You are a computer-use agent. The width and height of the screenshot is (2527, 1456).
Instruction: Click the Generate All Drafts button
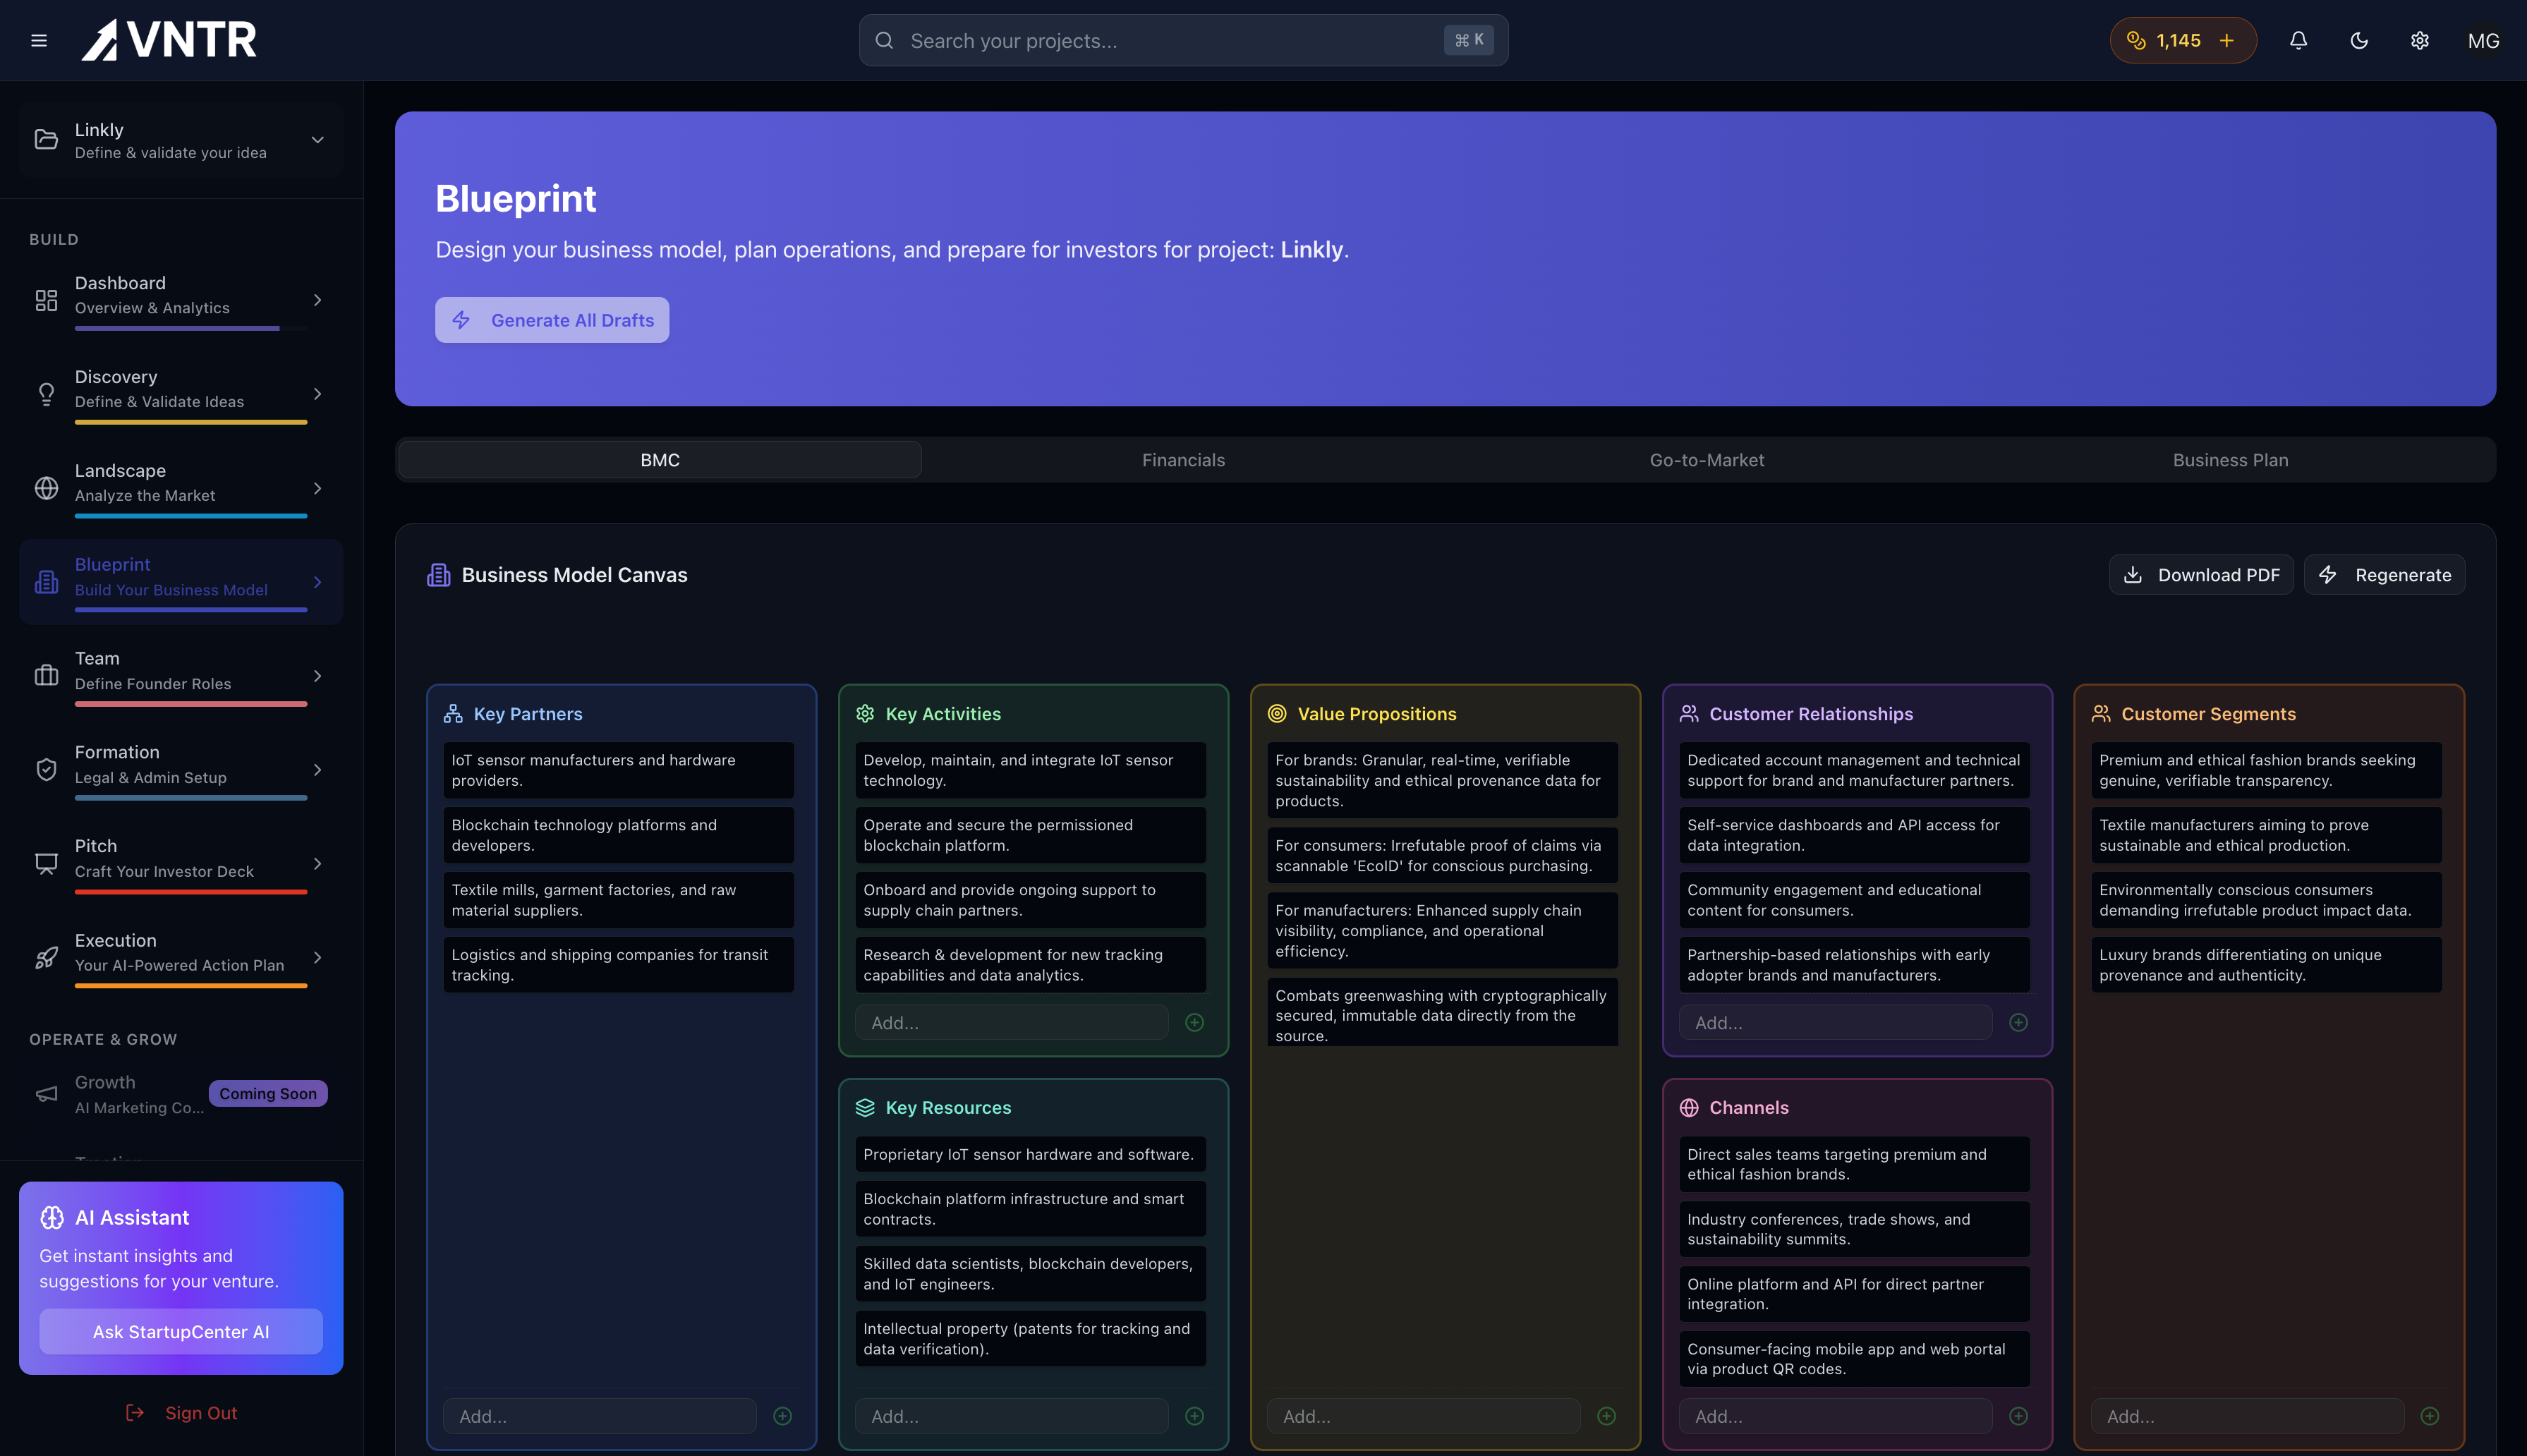point(552,320)
